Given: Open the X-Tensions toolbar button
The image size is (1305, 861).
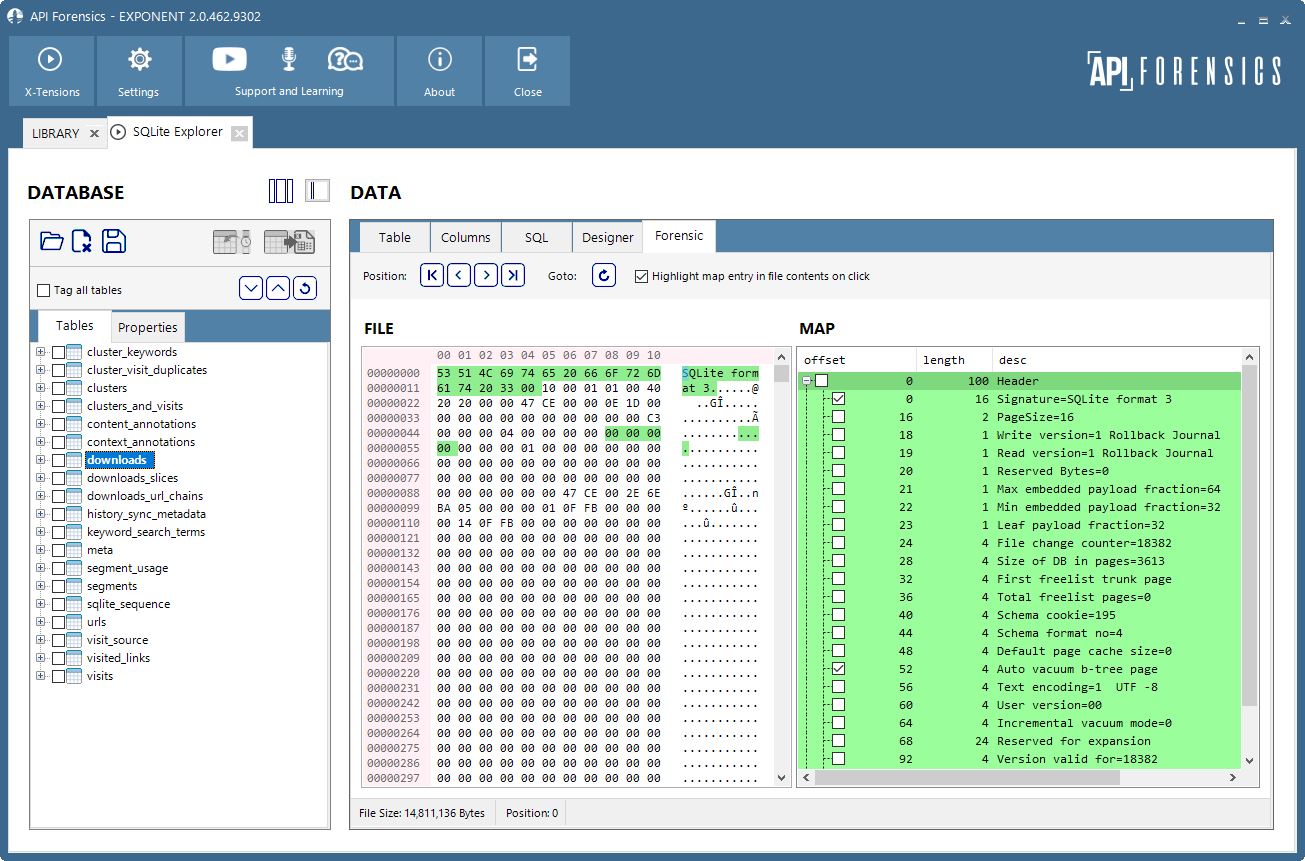Looking at the screenshot, I should pyautogui.click(x=52, y=71).
